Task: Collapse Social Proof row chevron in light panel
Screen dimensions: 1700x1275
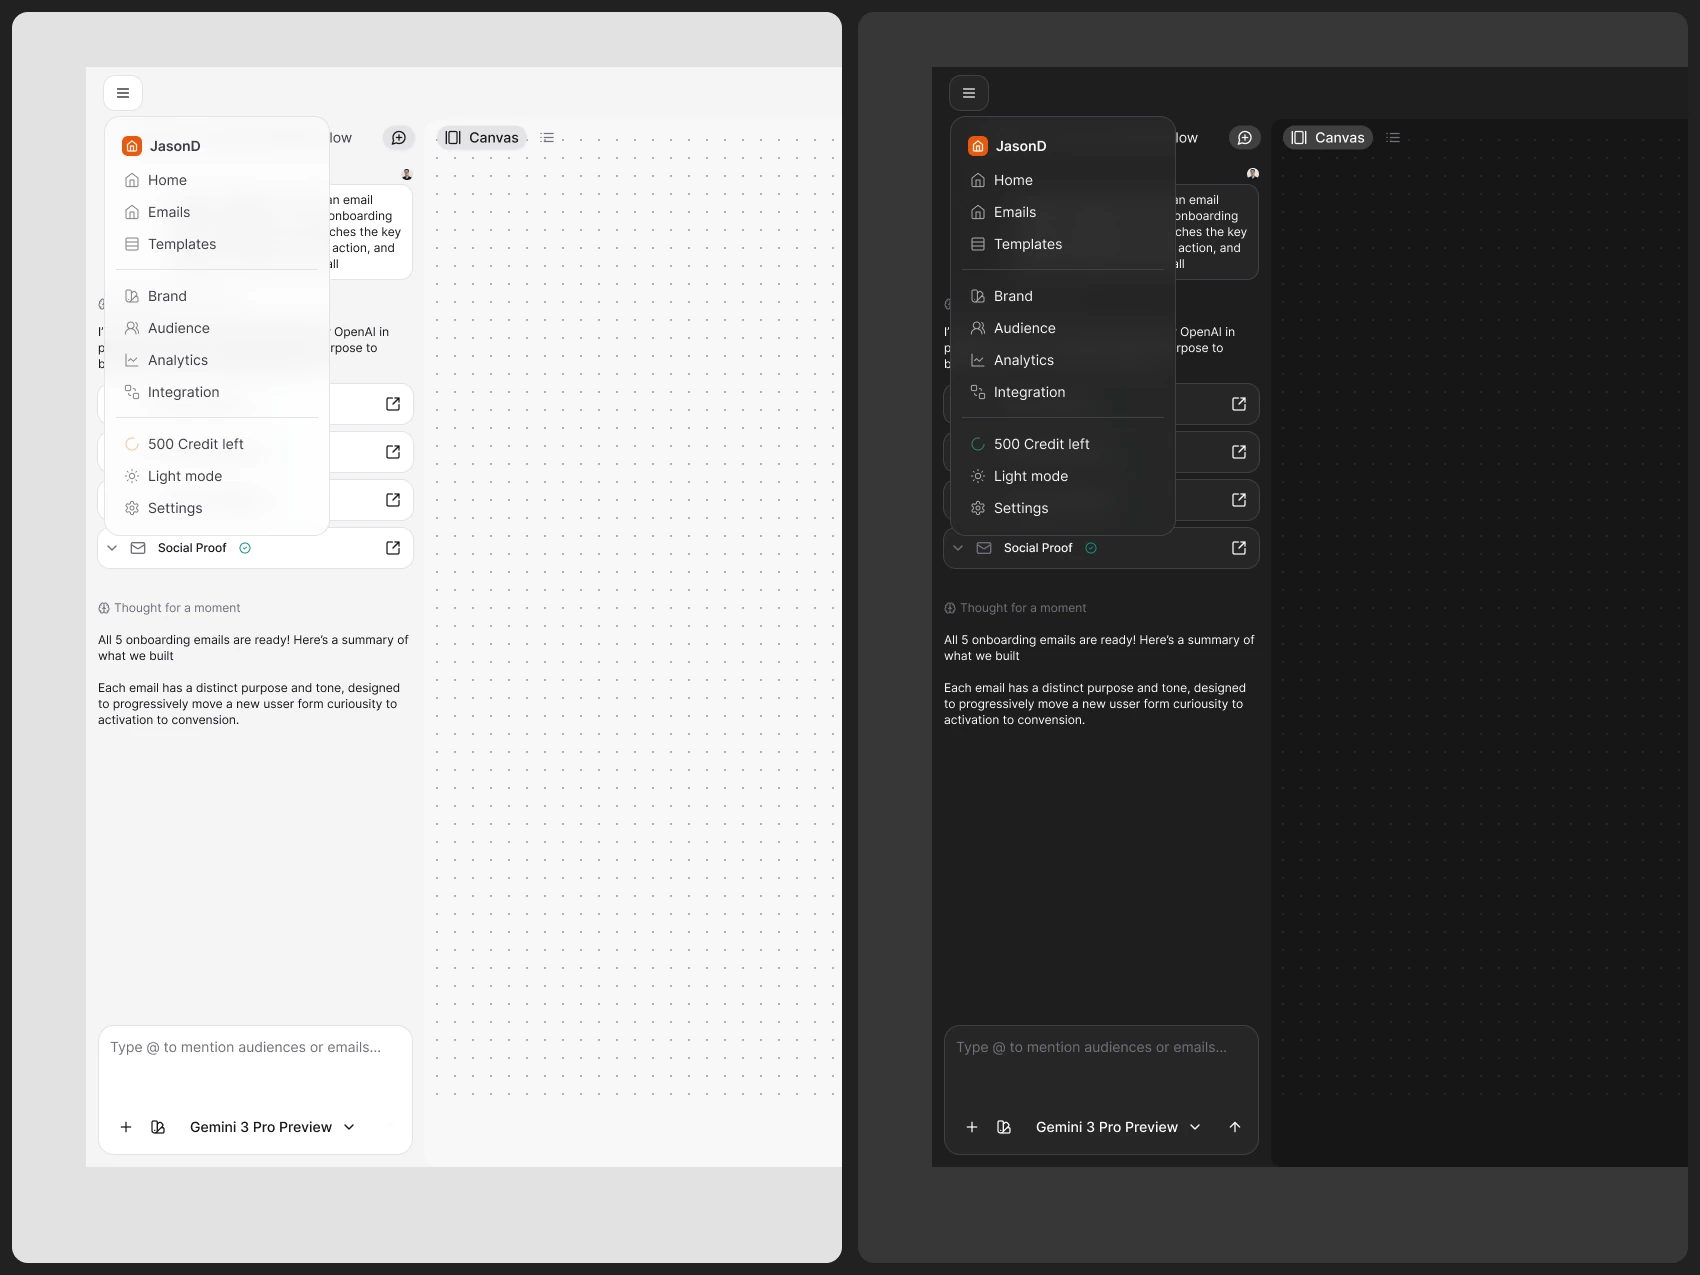Action: point(112,548)
